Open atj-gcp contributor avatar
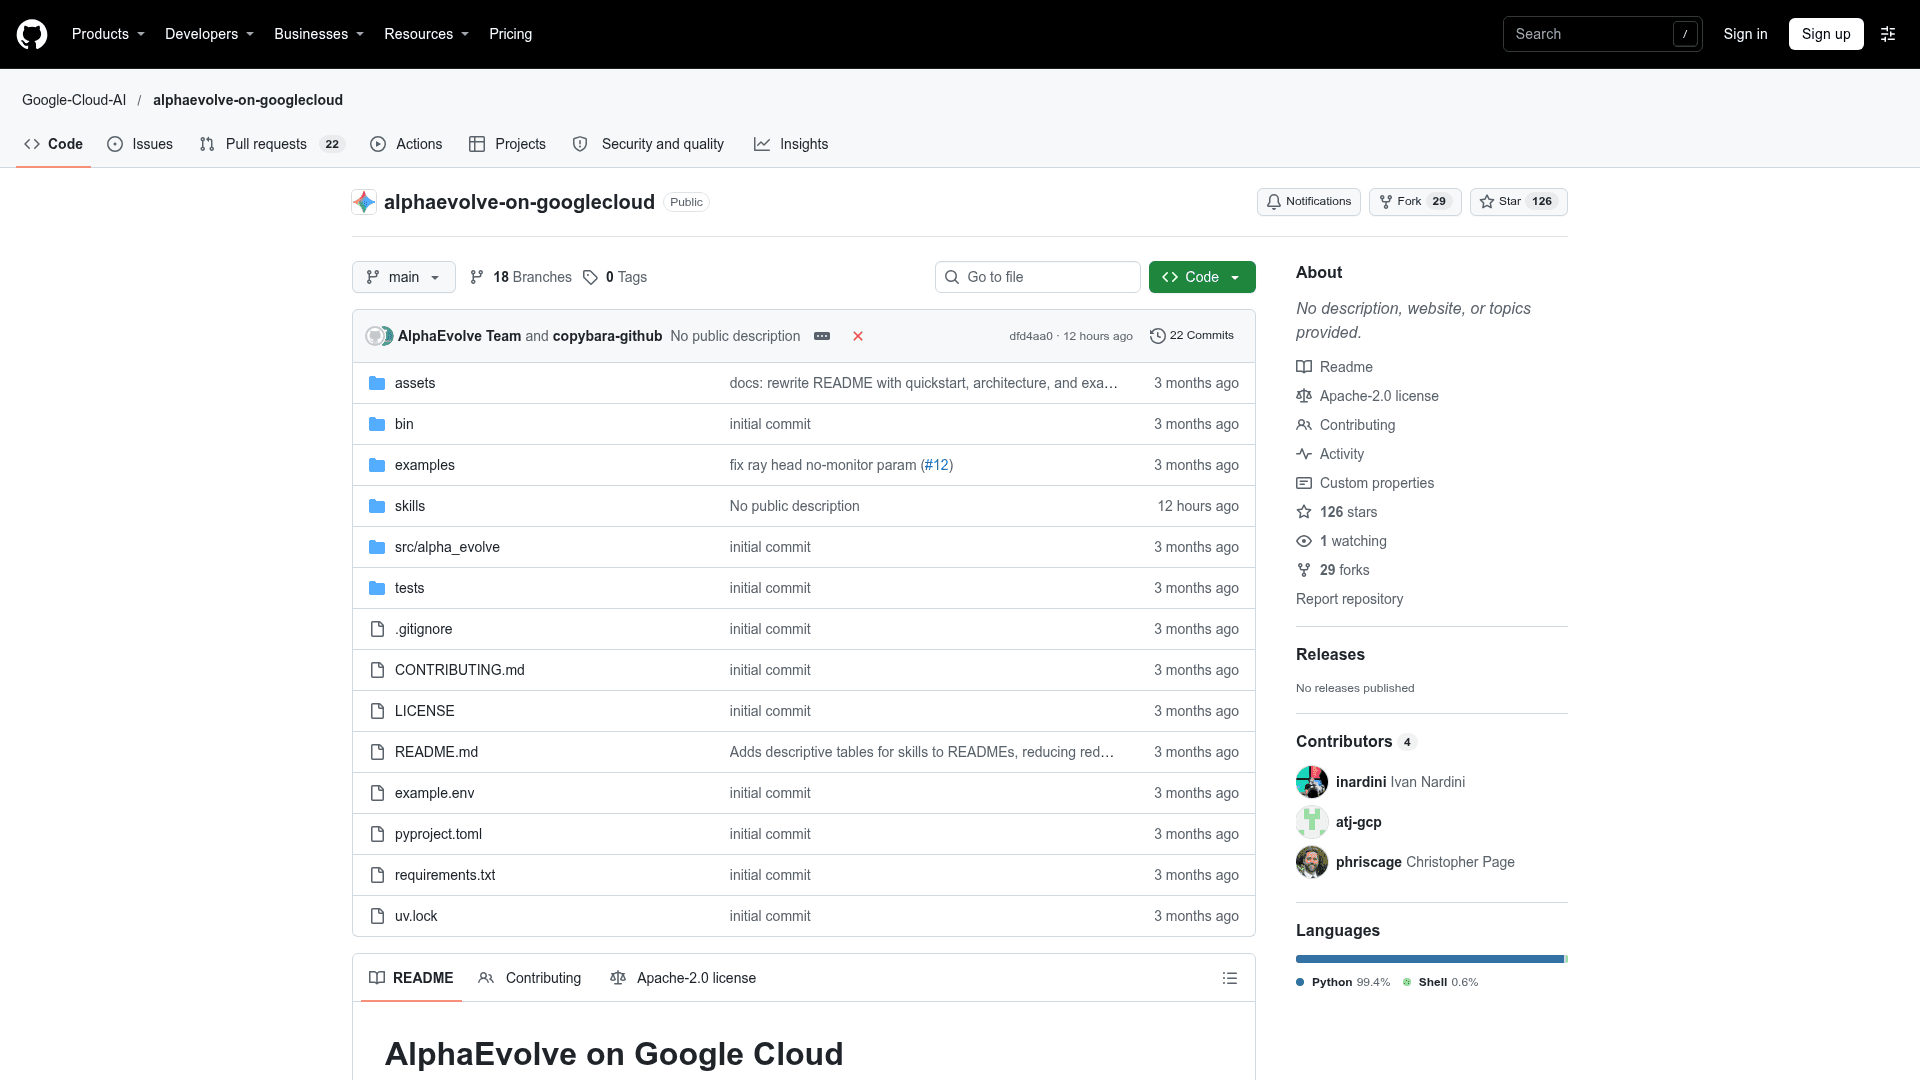Screen dimensions: 1920x1080 (1312, 822)
